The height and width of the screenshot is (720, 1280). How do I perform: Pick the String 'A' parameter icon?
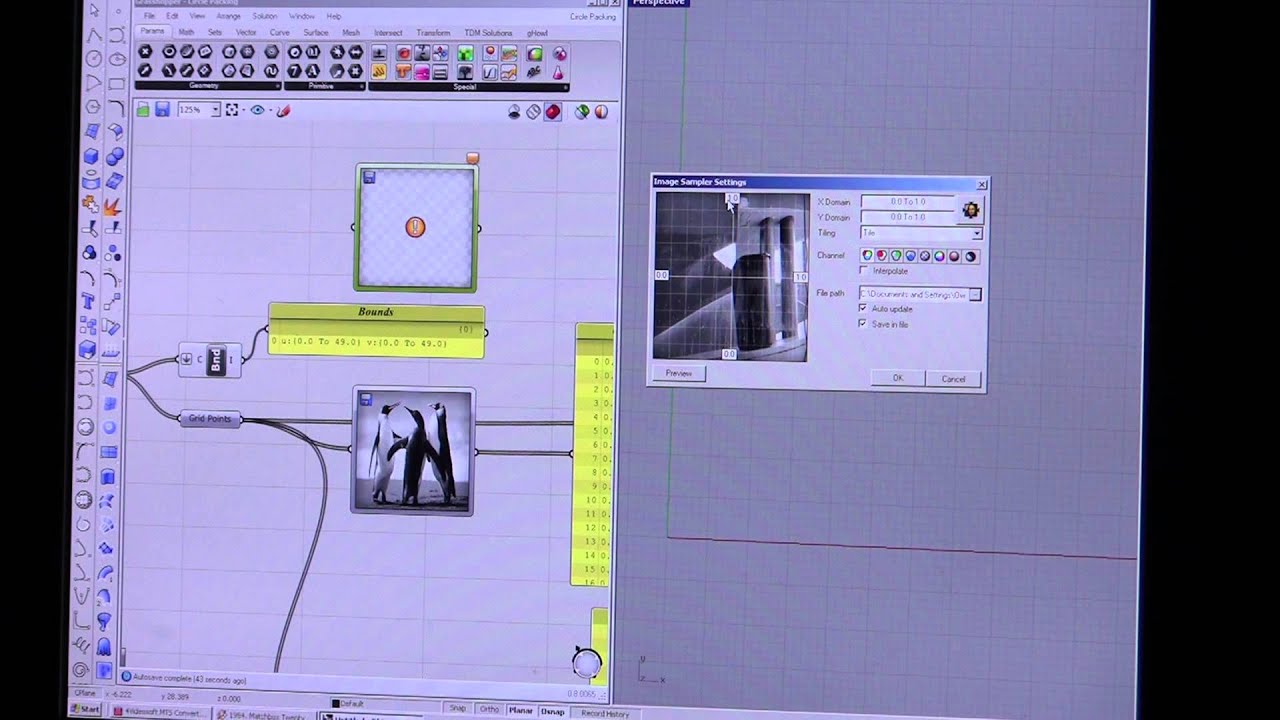pos(313,71)
